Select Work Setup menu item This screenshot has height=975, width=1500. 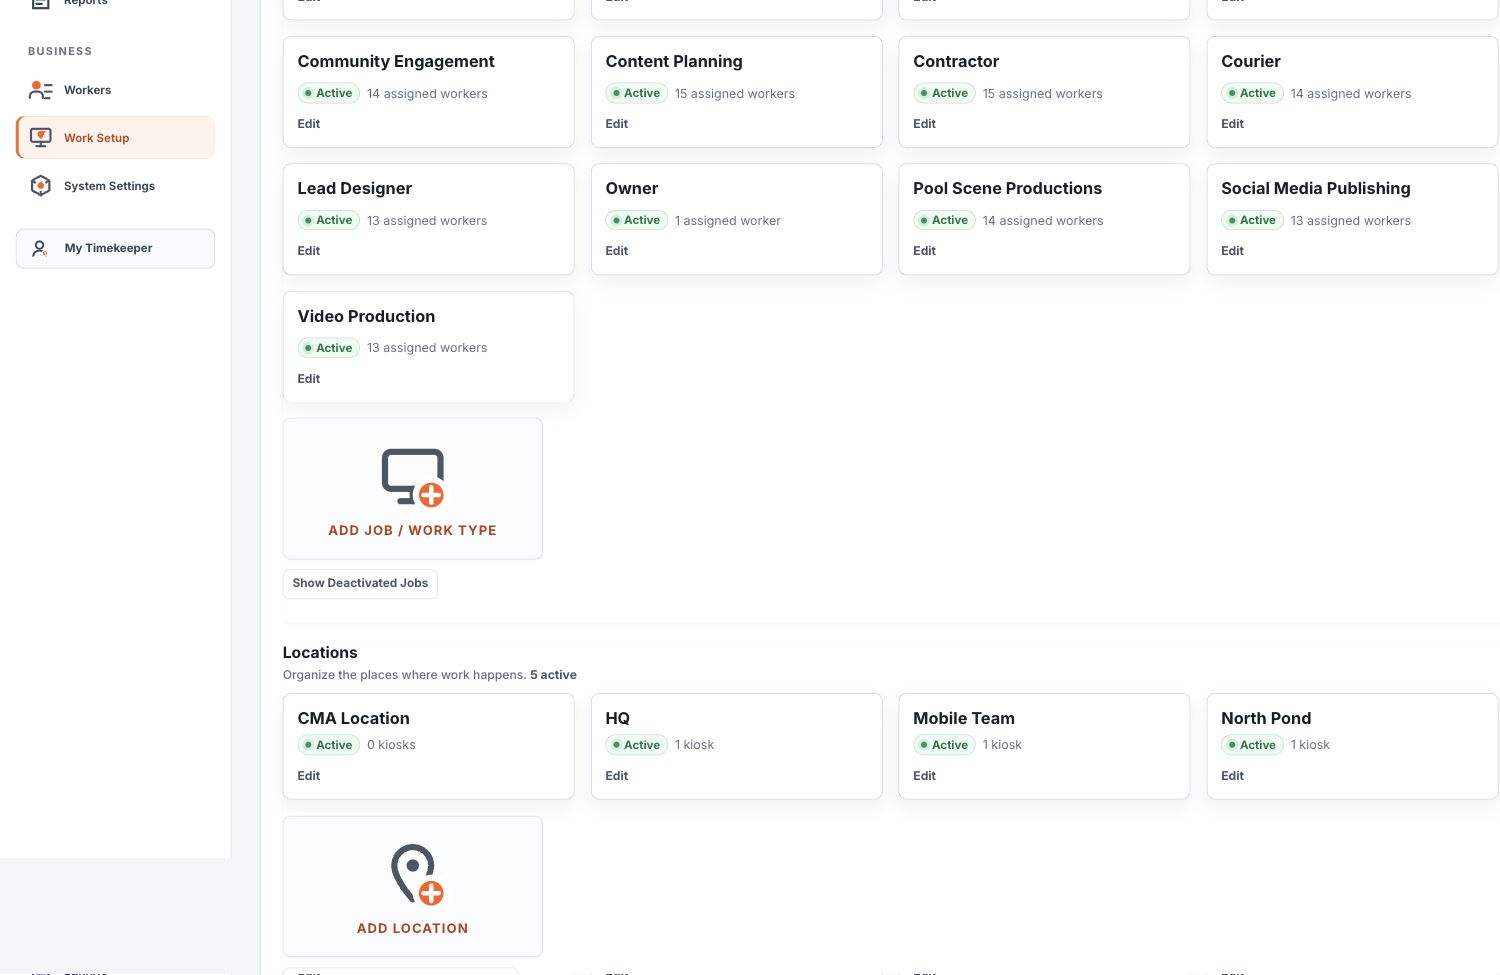point(115,138)
